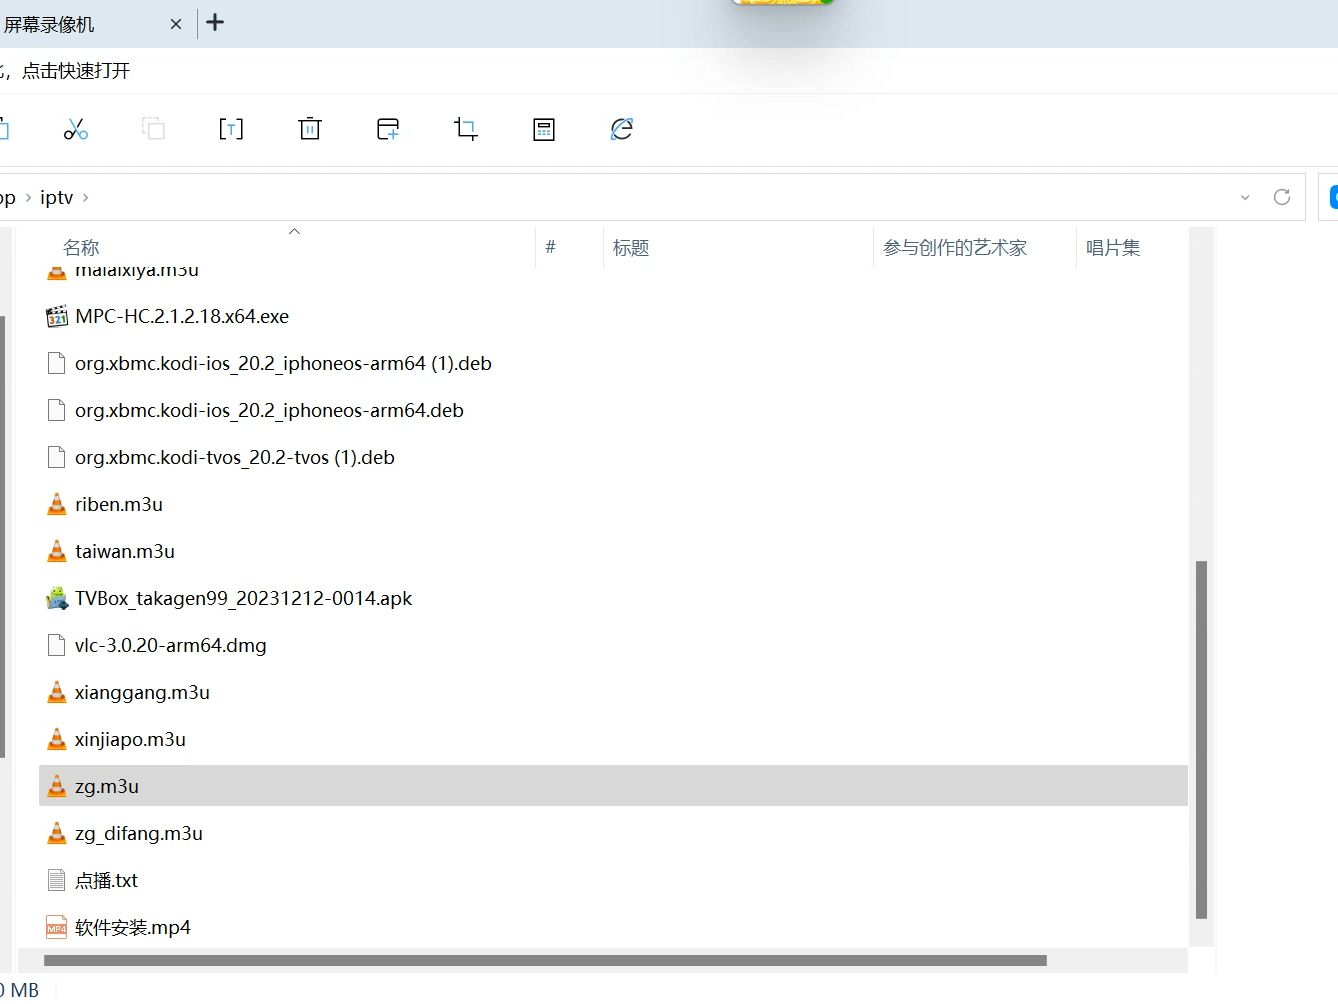Select org.xbmc.kodi-ios_20.2_iphoneos-arm64 (1).deb

(283, 363)
